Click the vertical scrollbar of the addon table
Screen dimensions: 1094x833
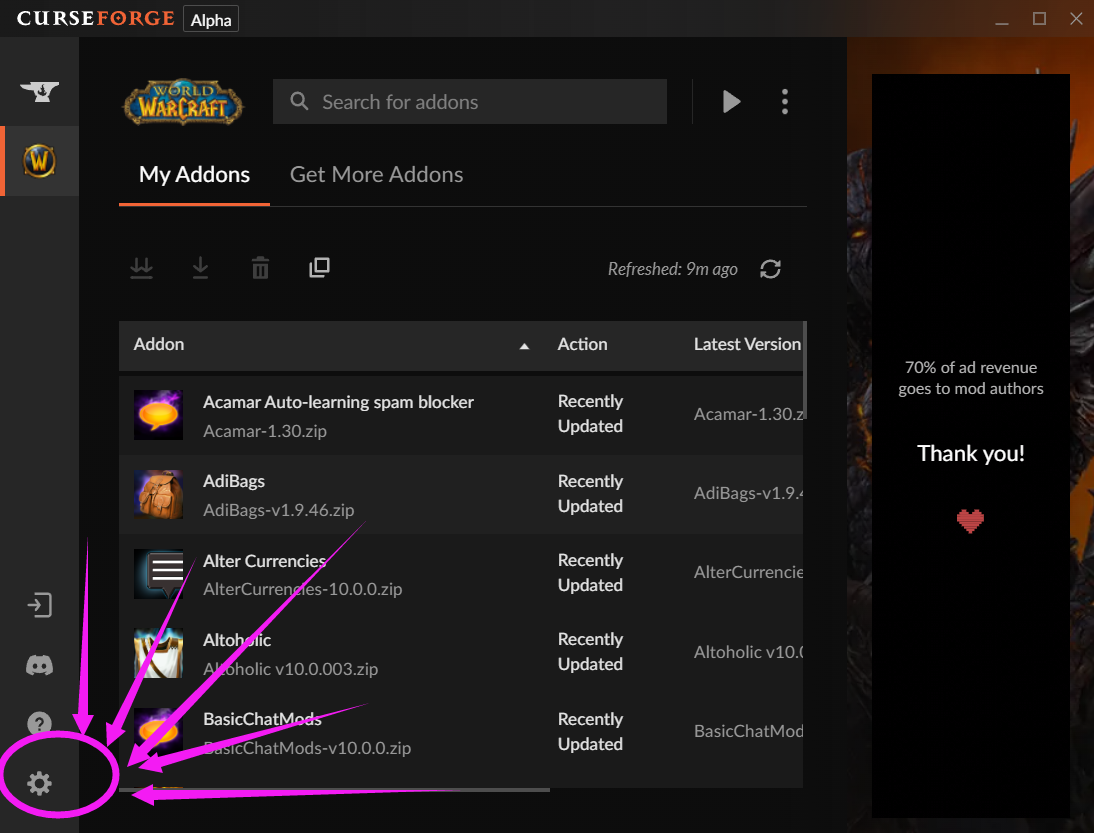pos(805,370)
